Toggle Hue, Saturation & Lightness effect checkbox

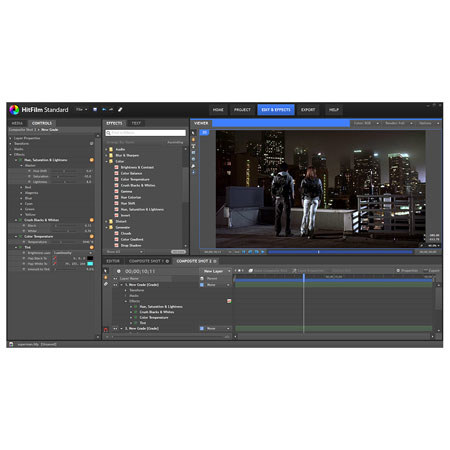point(21,160)
